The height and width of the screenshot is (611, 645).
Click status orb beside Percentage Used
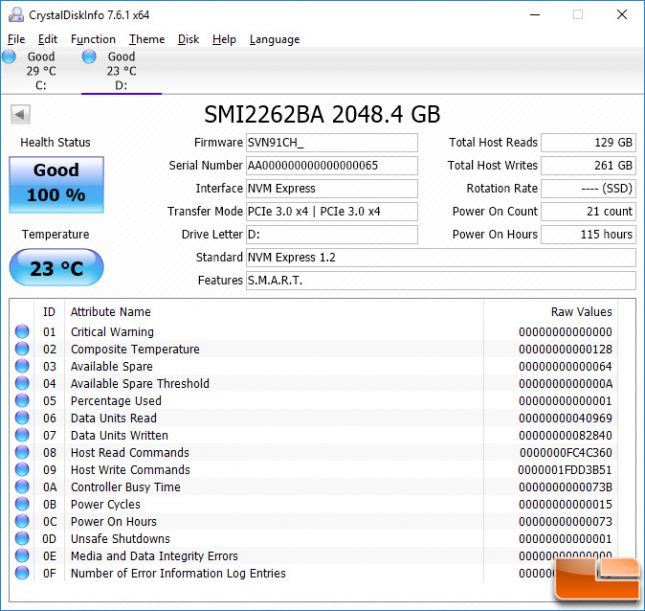(x=22, y=400)
